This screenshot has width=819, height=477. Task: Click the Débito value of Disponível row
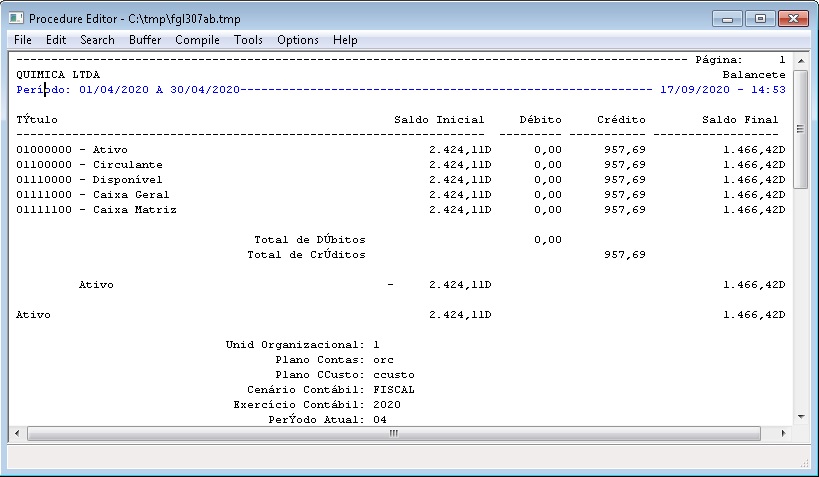548,180
